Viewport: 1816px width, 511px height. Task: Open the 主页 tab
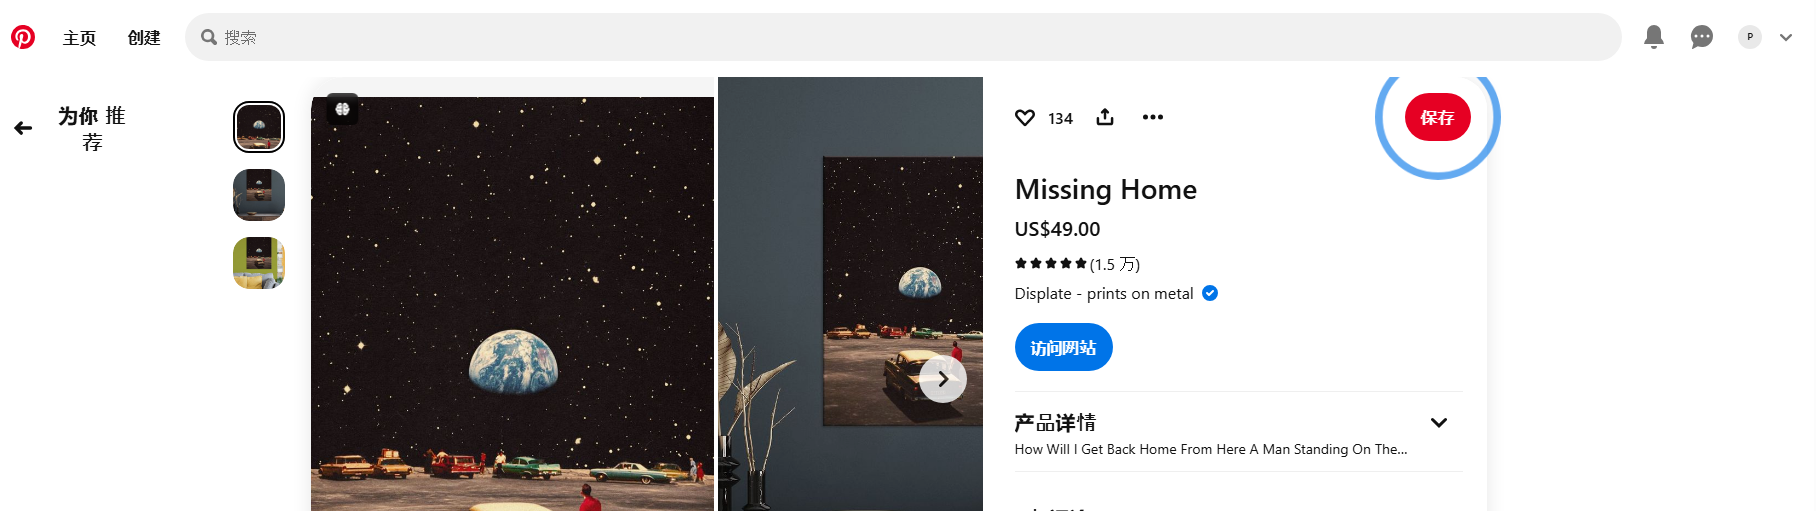tap(79, 38)
